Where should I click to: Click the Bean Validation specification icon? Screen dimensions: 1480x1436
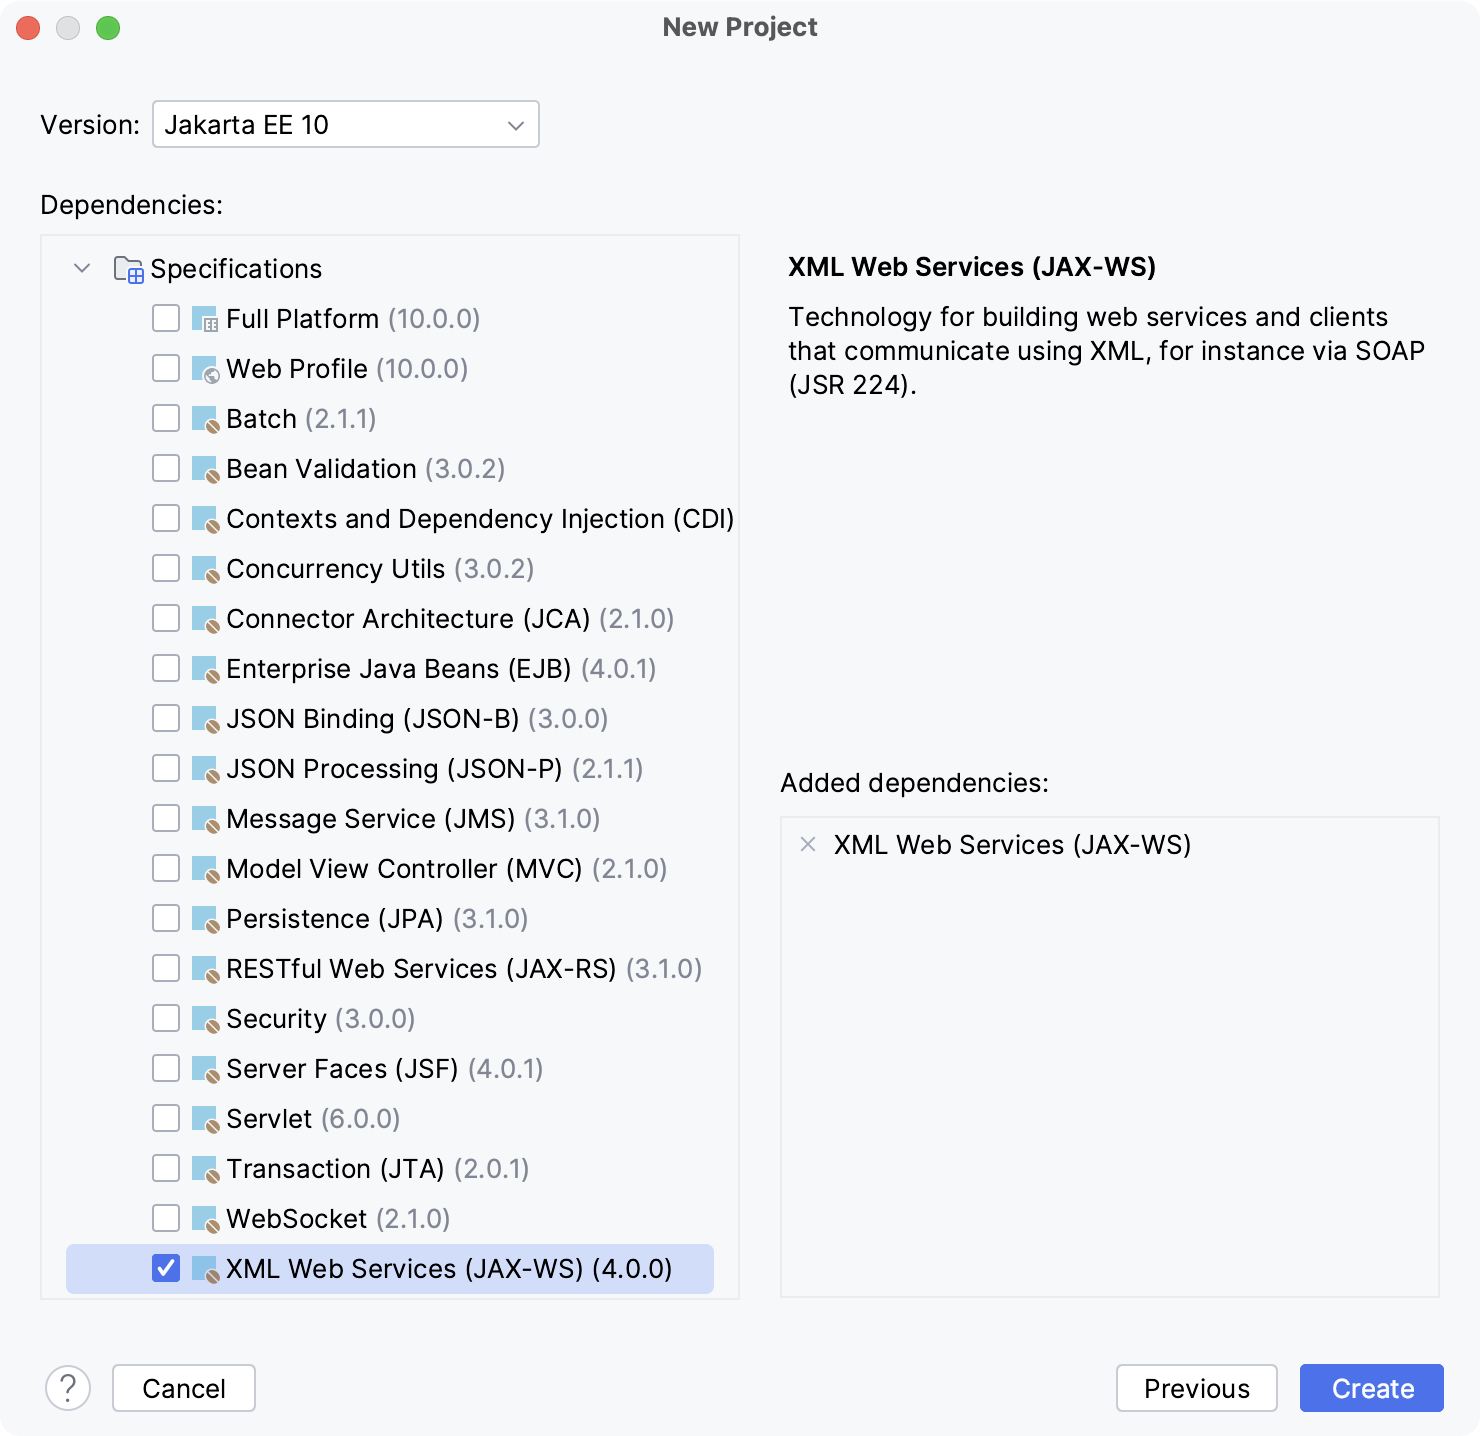[203, 468]
